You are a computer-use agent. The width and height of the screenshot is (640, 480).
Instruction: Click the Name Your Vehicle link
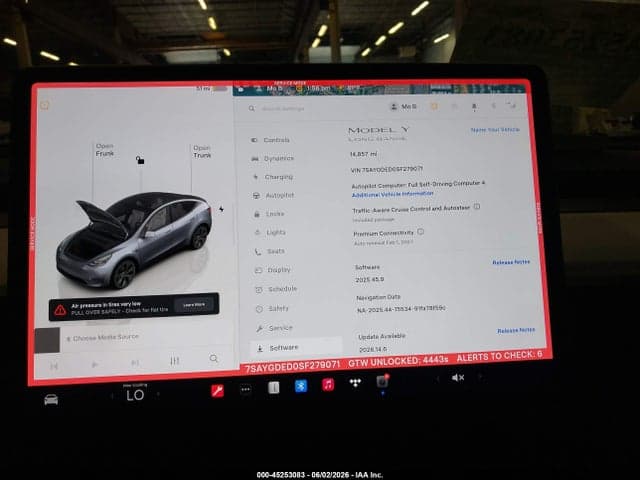[x=495, y=130]
